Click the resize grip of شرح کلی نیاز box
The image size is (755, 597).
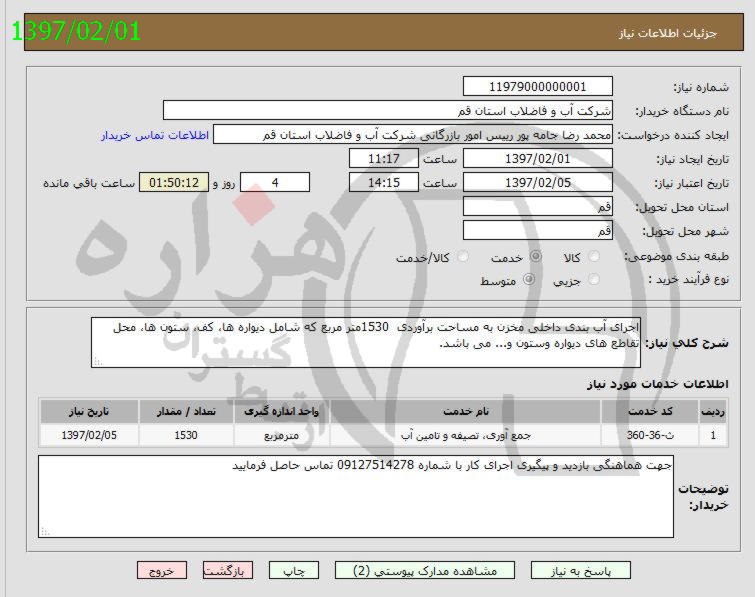click(x=97, y=362)
